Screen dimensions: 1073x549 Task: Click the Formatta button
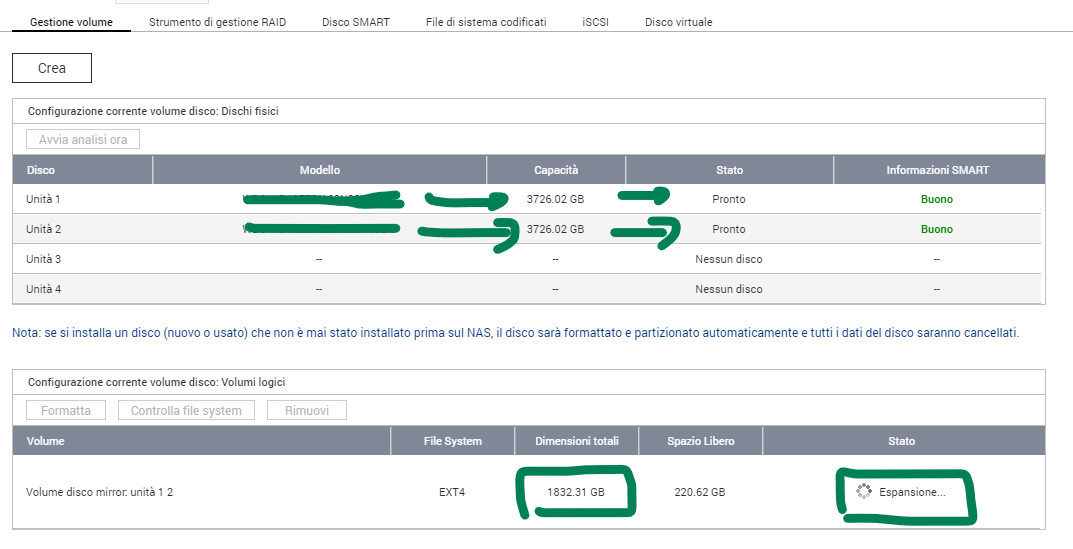point(66,410)
